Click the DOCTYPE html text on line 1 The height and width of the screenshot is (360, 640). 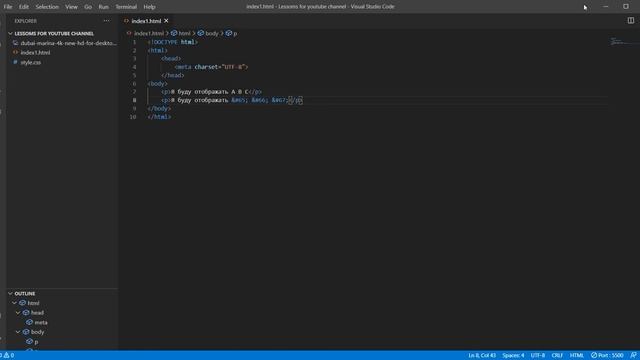click(173, 42)
